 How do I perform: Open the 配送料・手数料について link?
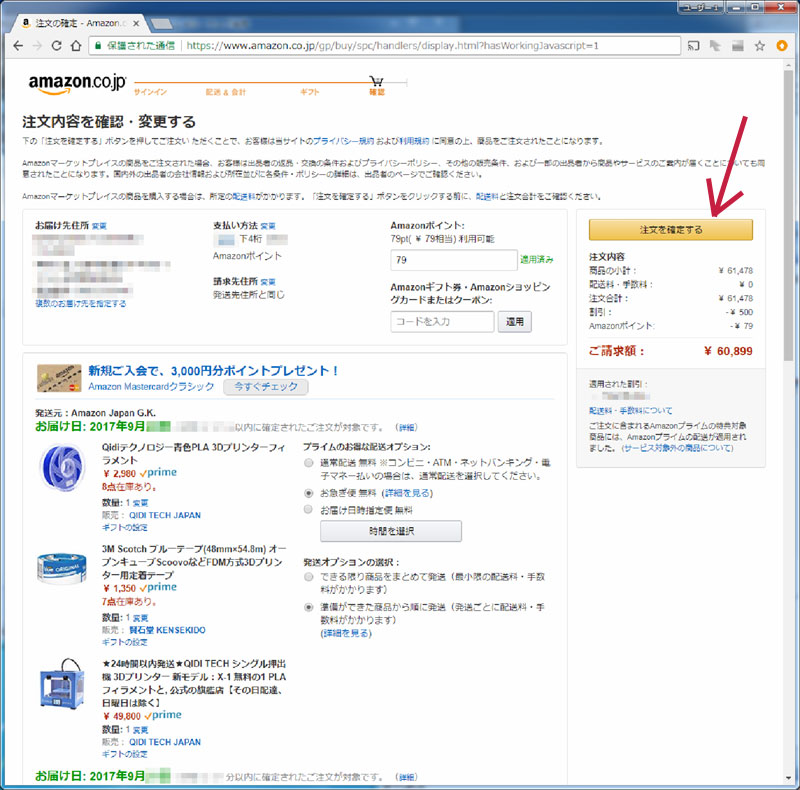click(631, 411)
